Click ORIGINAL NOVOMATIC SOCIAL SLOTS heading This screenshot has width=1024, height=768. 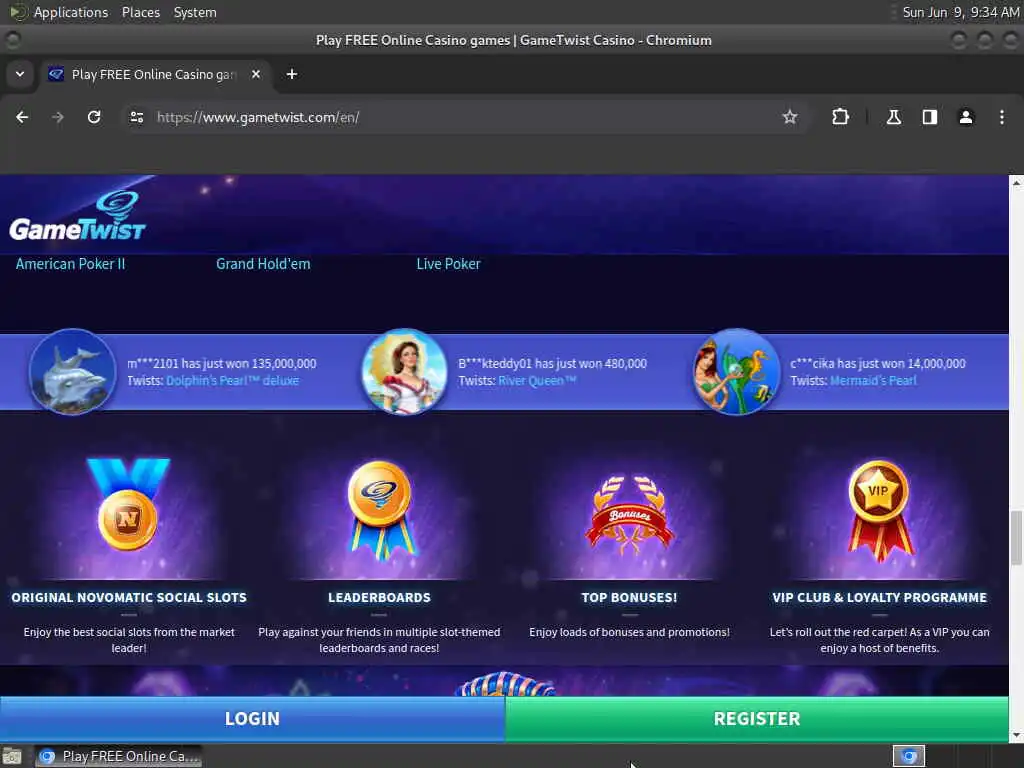(129, 598)
